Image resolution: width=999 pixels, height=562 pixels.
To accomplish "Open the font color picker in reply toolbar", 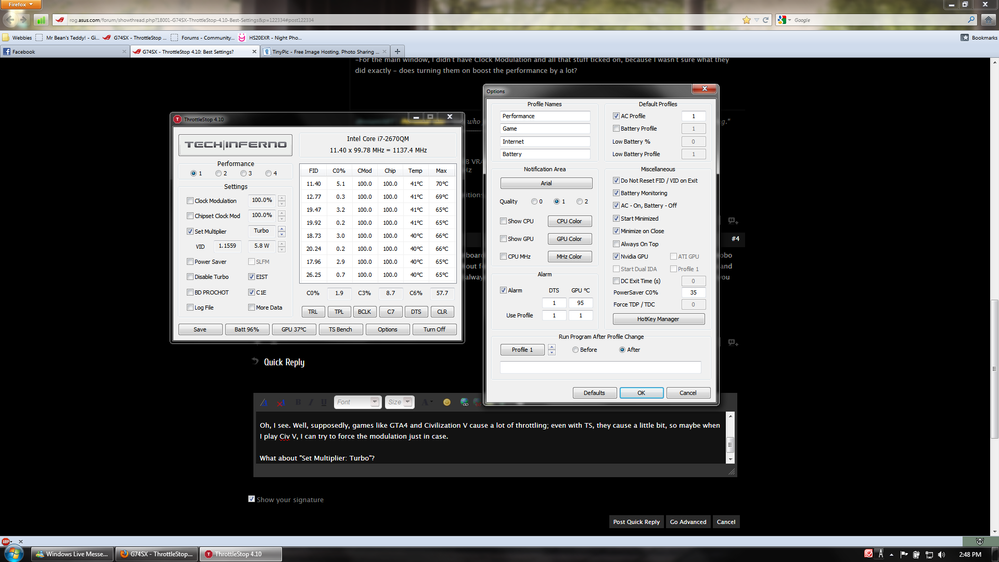I will pos(427,402).
